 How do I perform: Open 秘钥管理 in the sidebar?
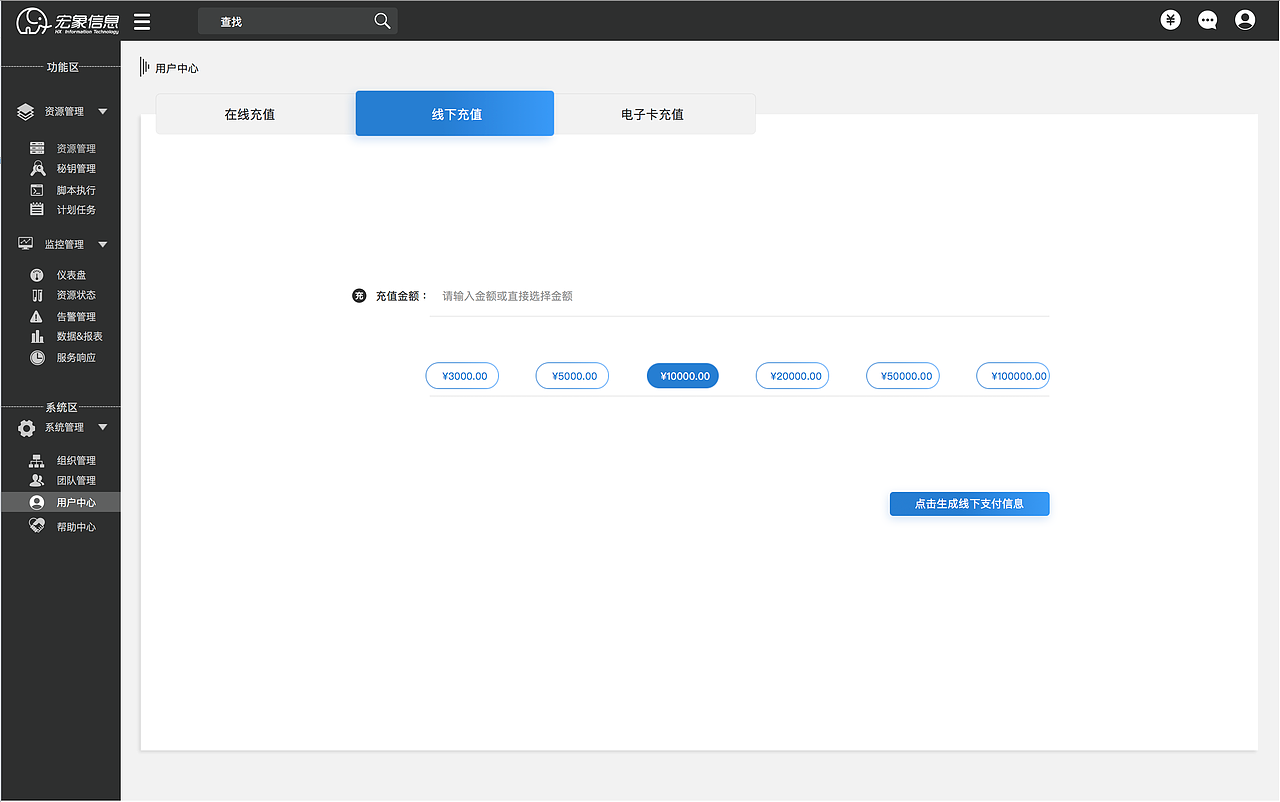click(x=76, y=169)
